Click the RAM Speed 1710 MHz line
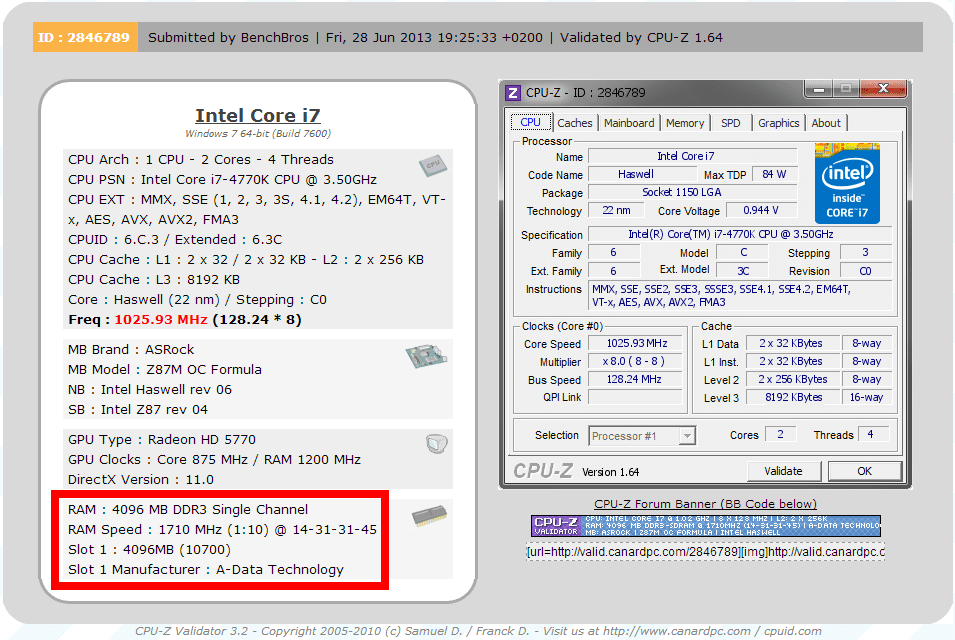The height and width of the screenshot is (640, 955). pos(222,530)
